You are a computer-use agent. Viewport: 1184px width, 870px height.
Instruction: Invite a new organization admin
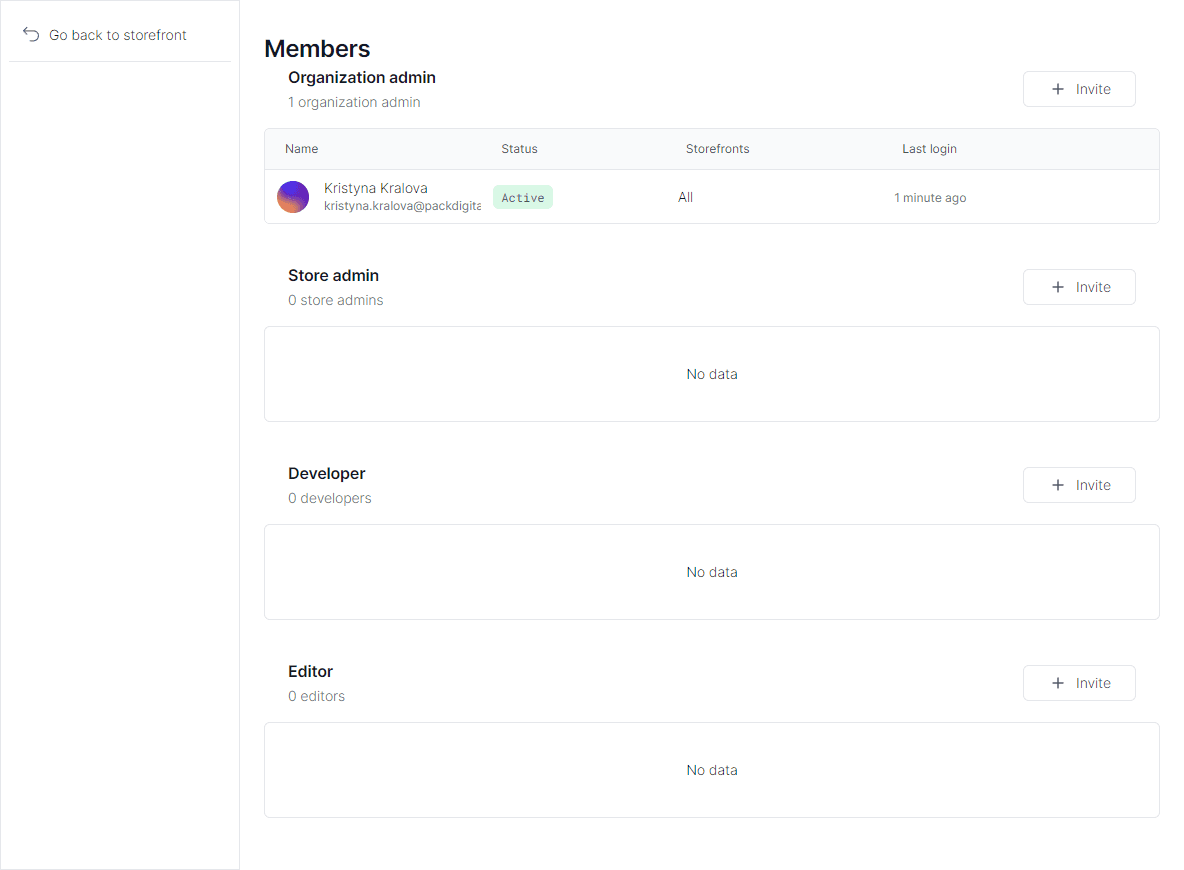[x=1079, y=89]
